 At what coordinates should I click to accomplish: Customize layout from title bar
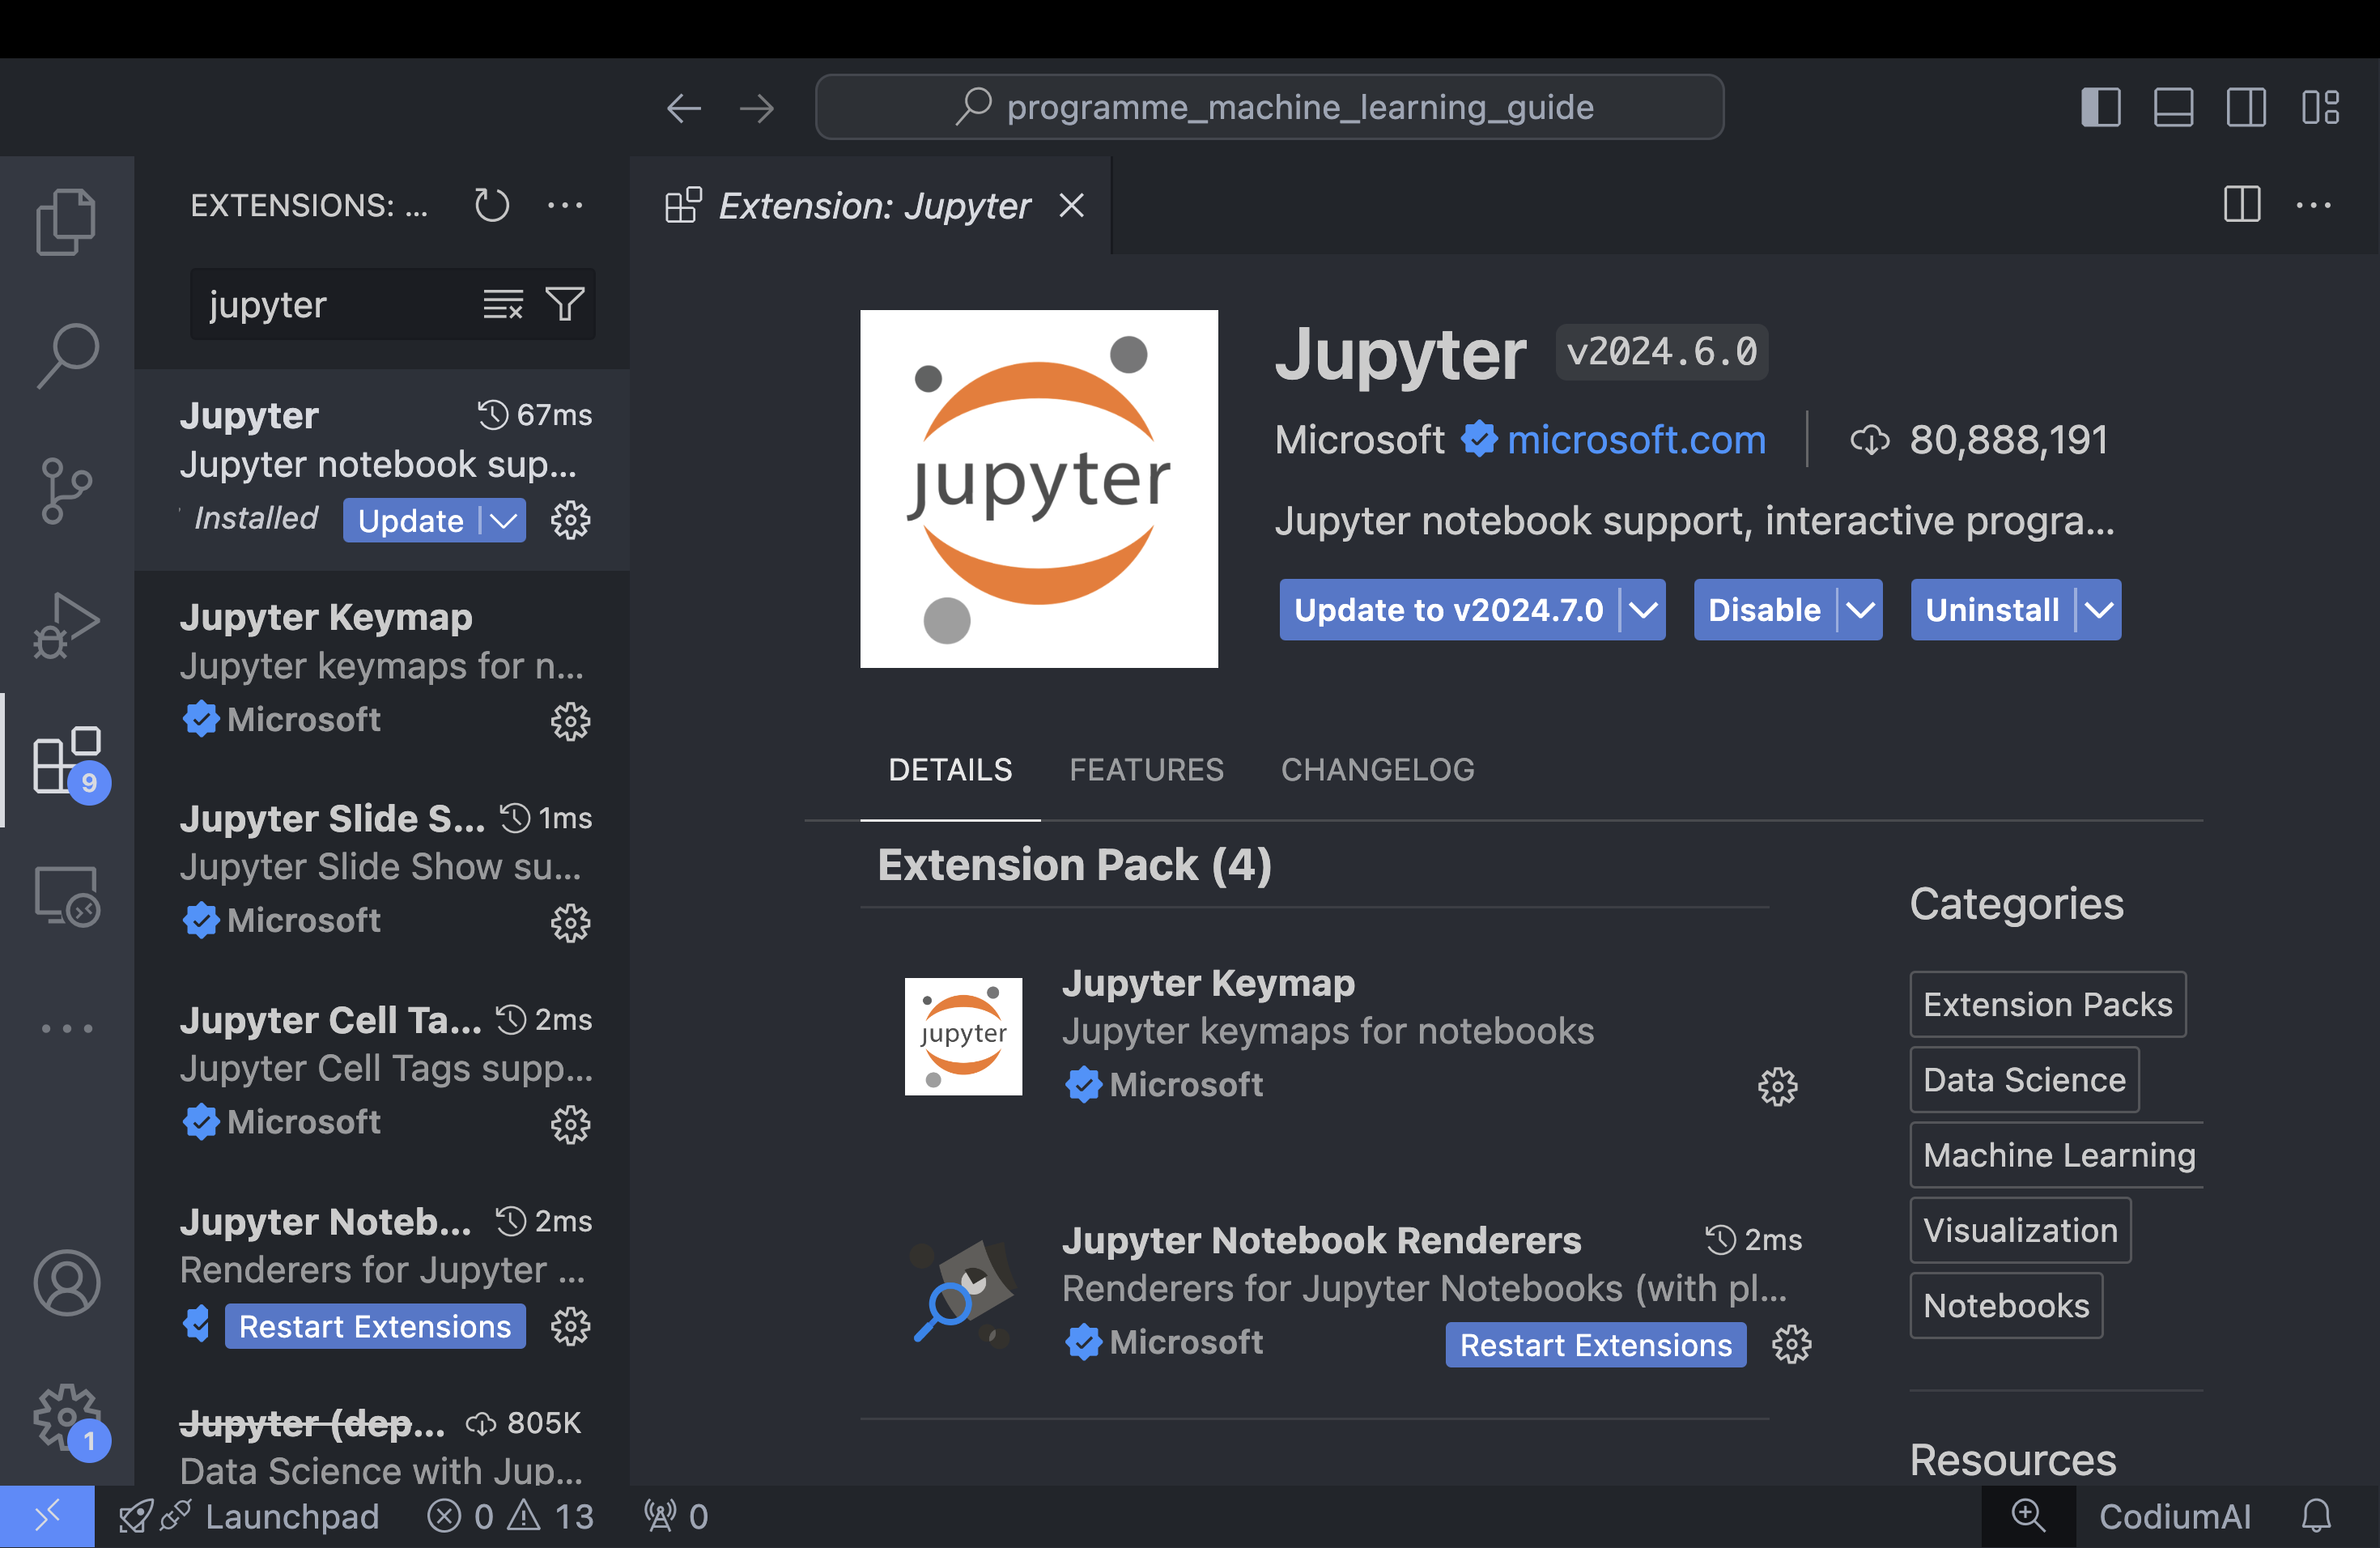pos(2320,108)
